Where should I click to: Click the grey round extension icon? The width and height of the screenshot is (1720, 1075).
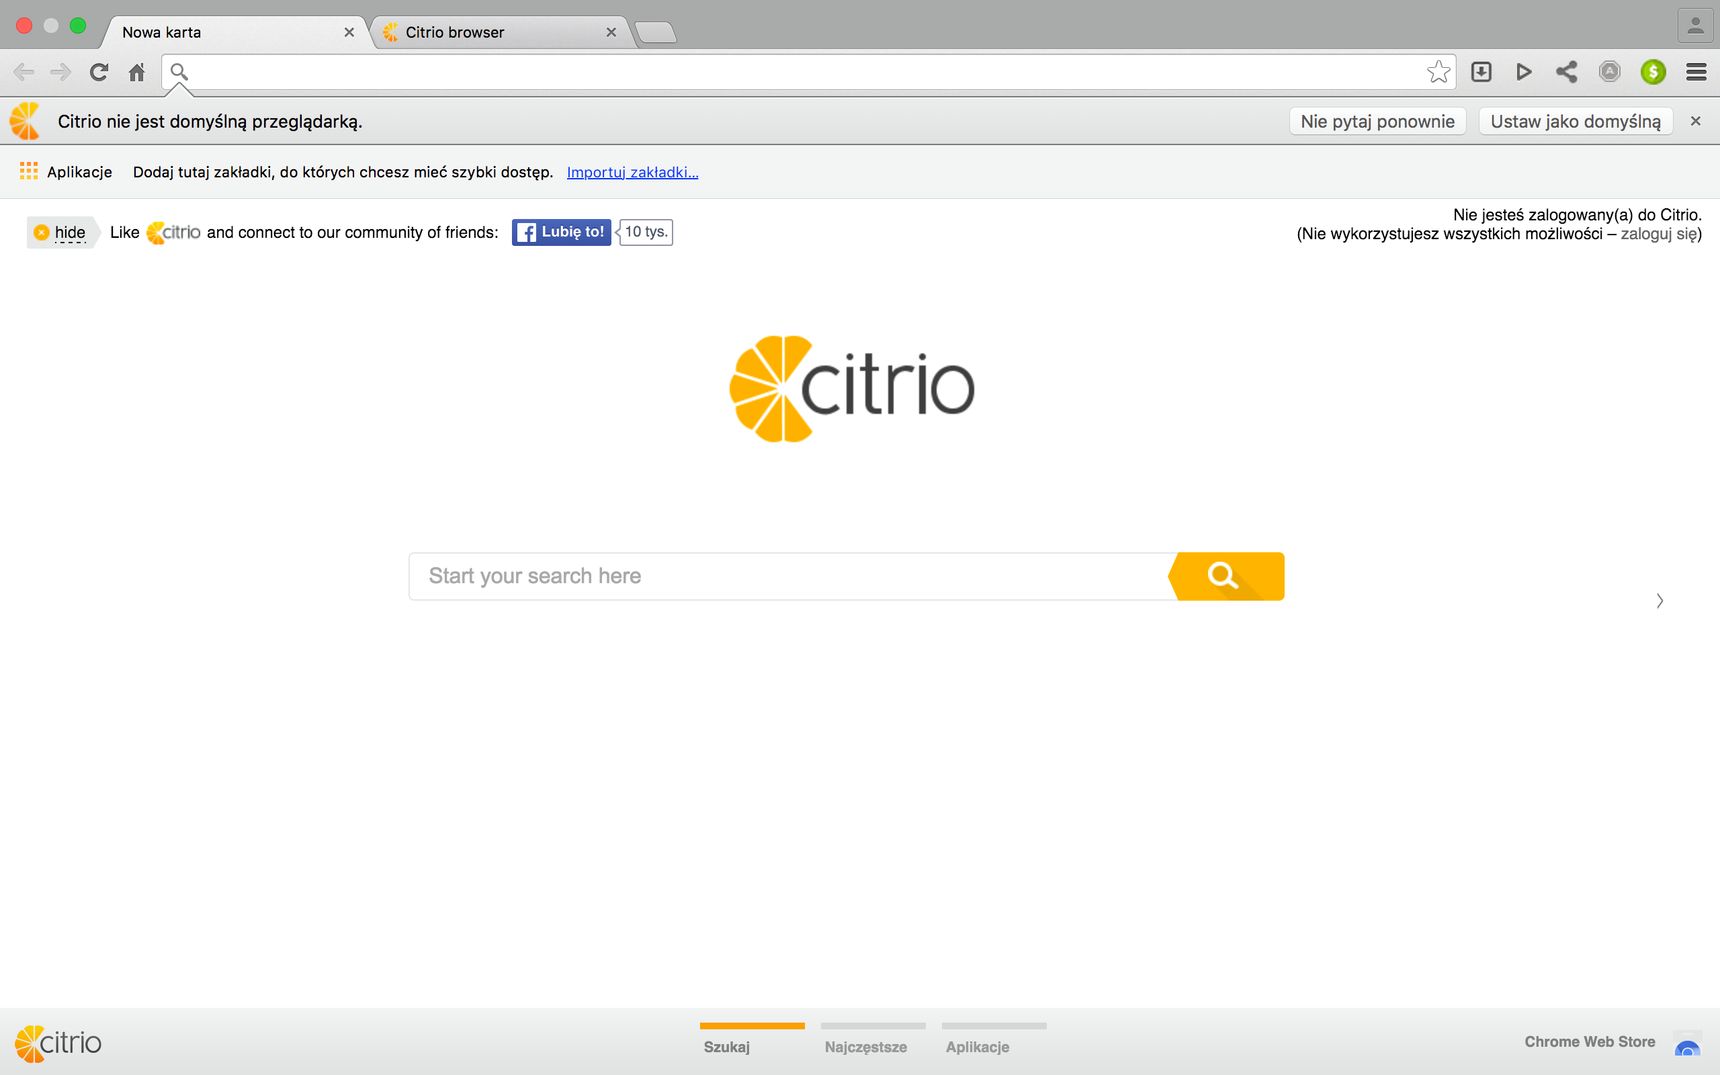(x=1610, y=72)
